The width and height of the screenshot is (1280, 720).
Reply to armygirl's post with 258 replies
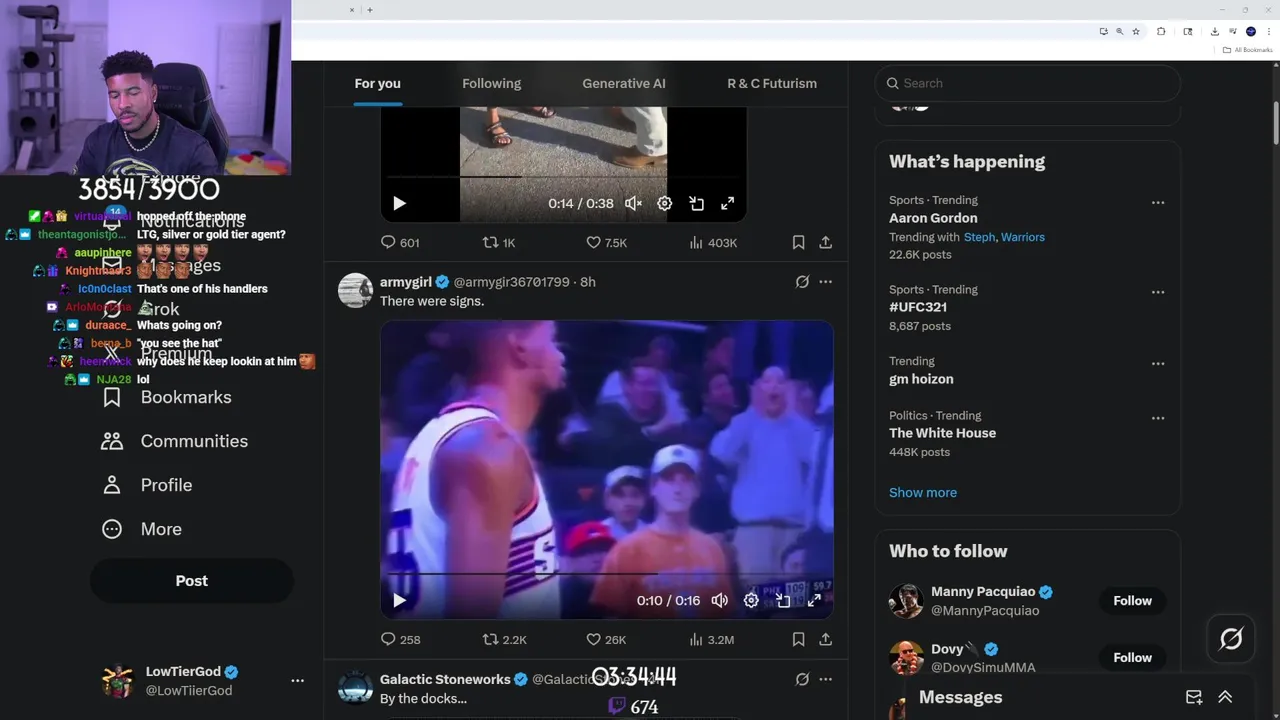400,639
